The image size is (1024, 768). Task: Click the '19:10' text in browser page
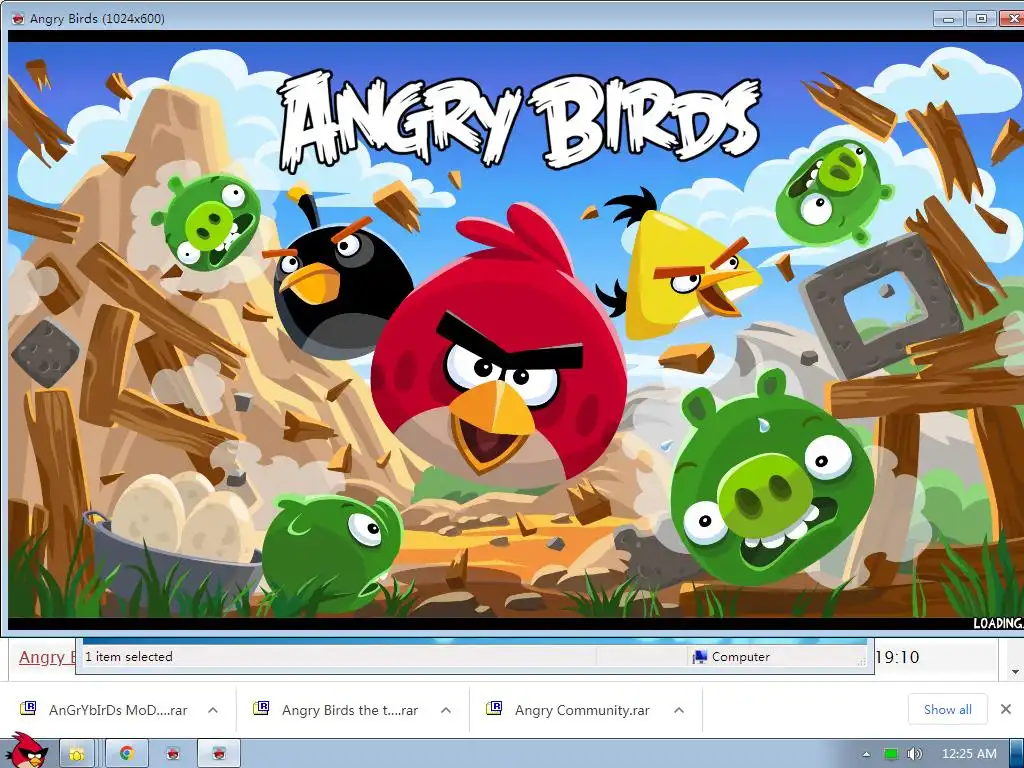coord(897,657)
